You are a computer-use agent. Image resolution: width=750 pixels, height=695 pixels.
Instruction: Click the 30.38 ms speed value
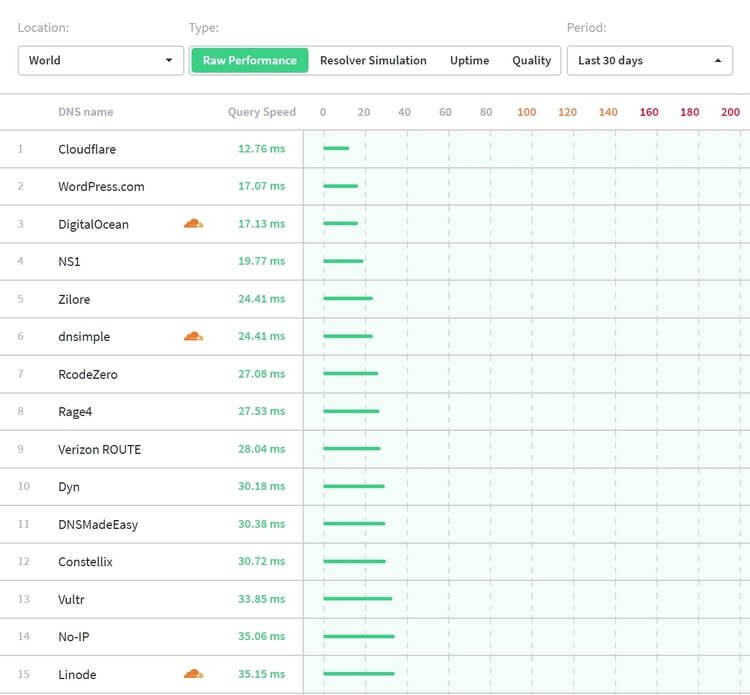point(262,524)
